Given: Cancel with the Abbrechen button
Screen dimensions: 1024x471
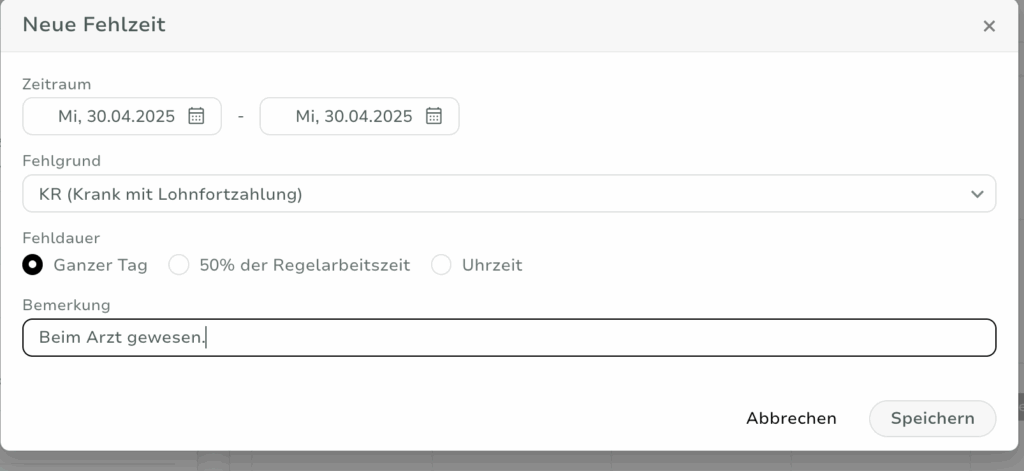Looking at the screenshot, I should point(791,419).
